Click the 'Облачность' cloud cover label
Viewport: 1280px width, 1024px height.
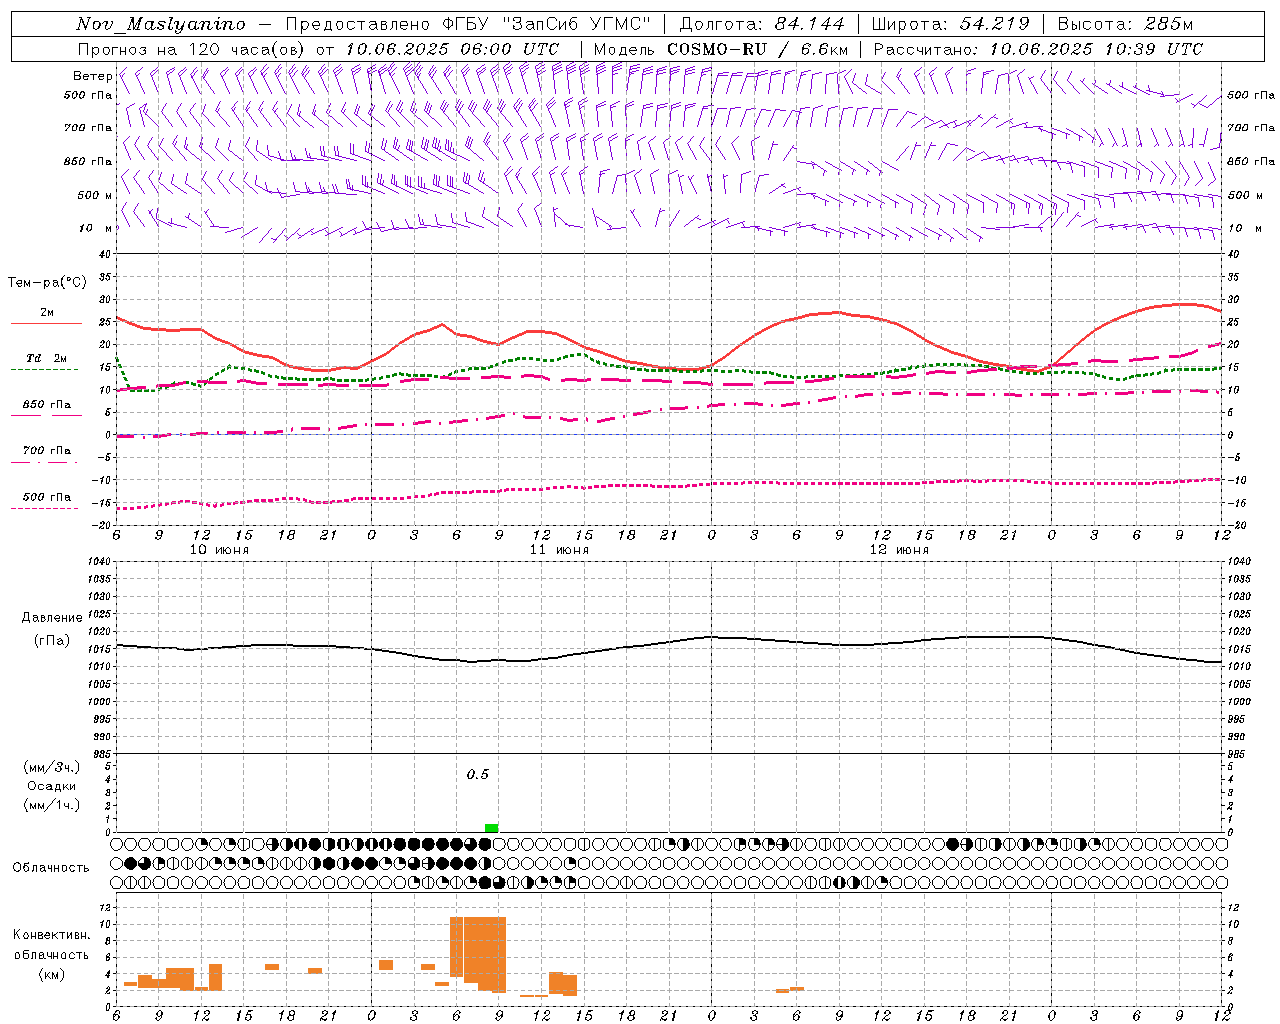[x=51, y=867]
